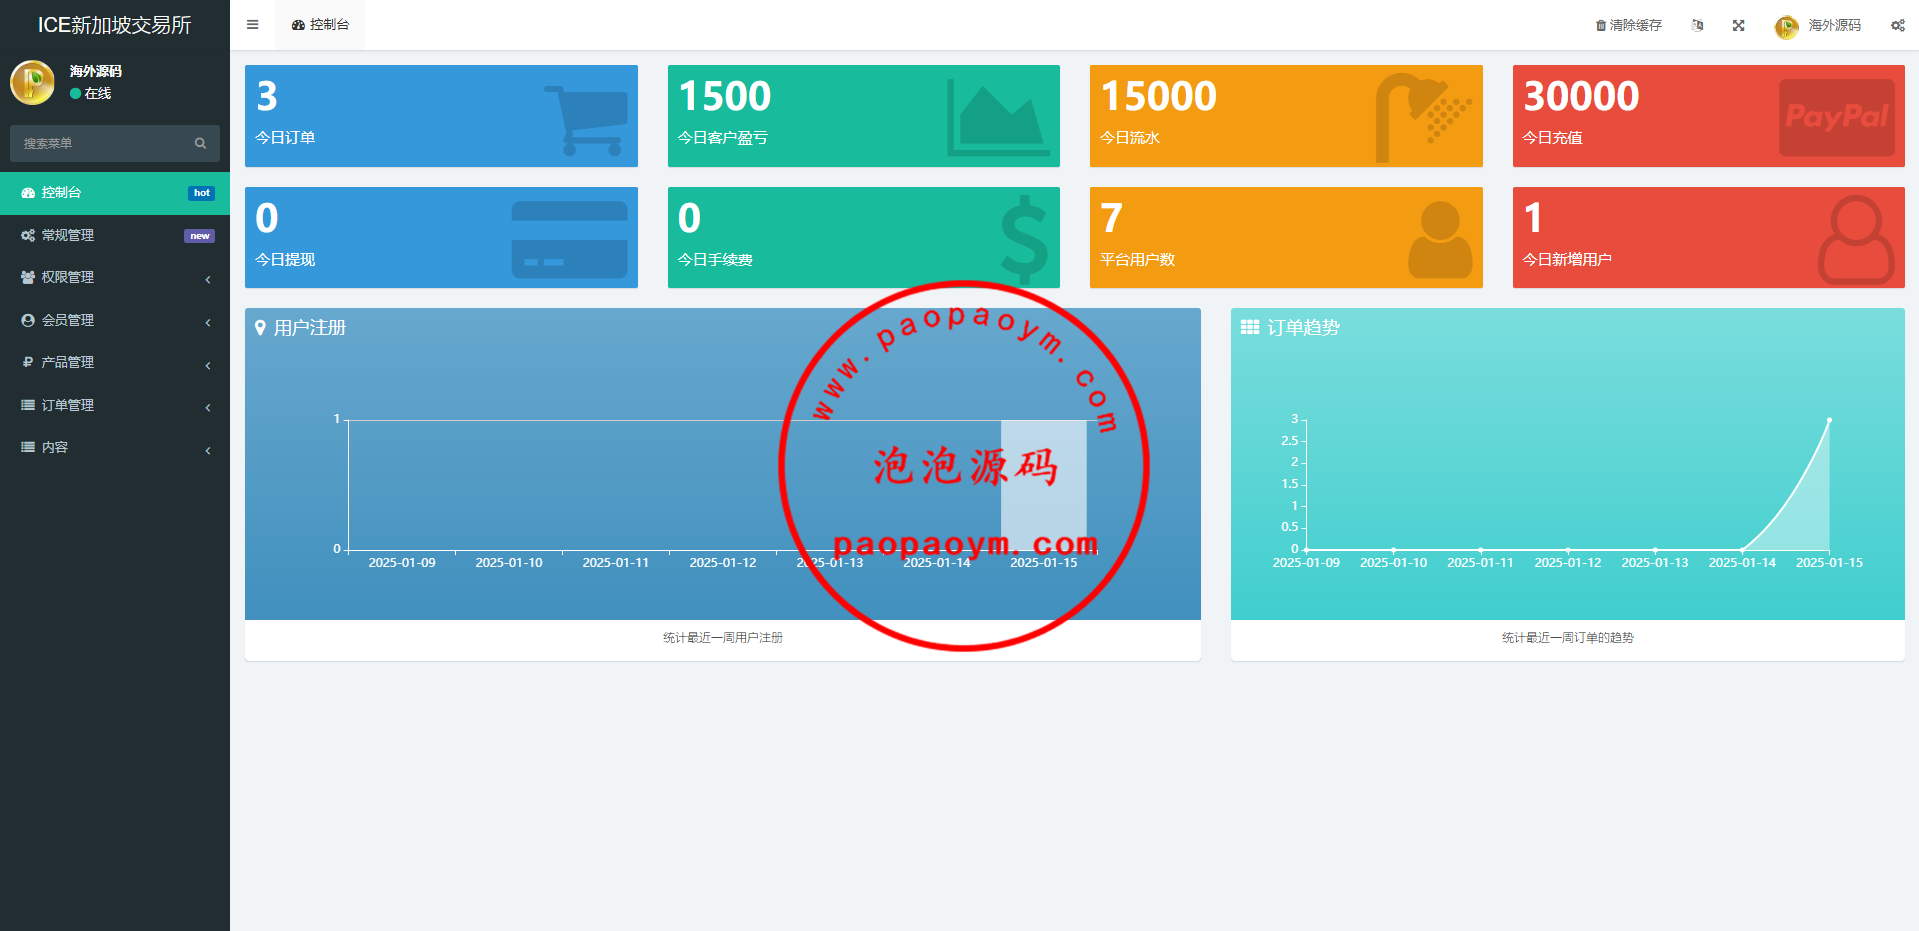Image resolution: width=1919 pixels, height=931 pixels.
Task: Click the search magnifier icon in the sidebar
Action: (200, 143)
